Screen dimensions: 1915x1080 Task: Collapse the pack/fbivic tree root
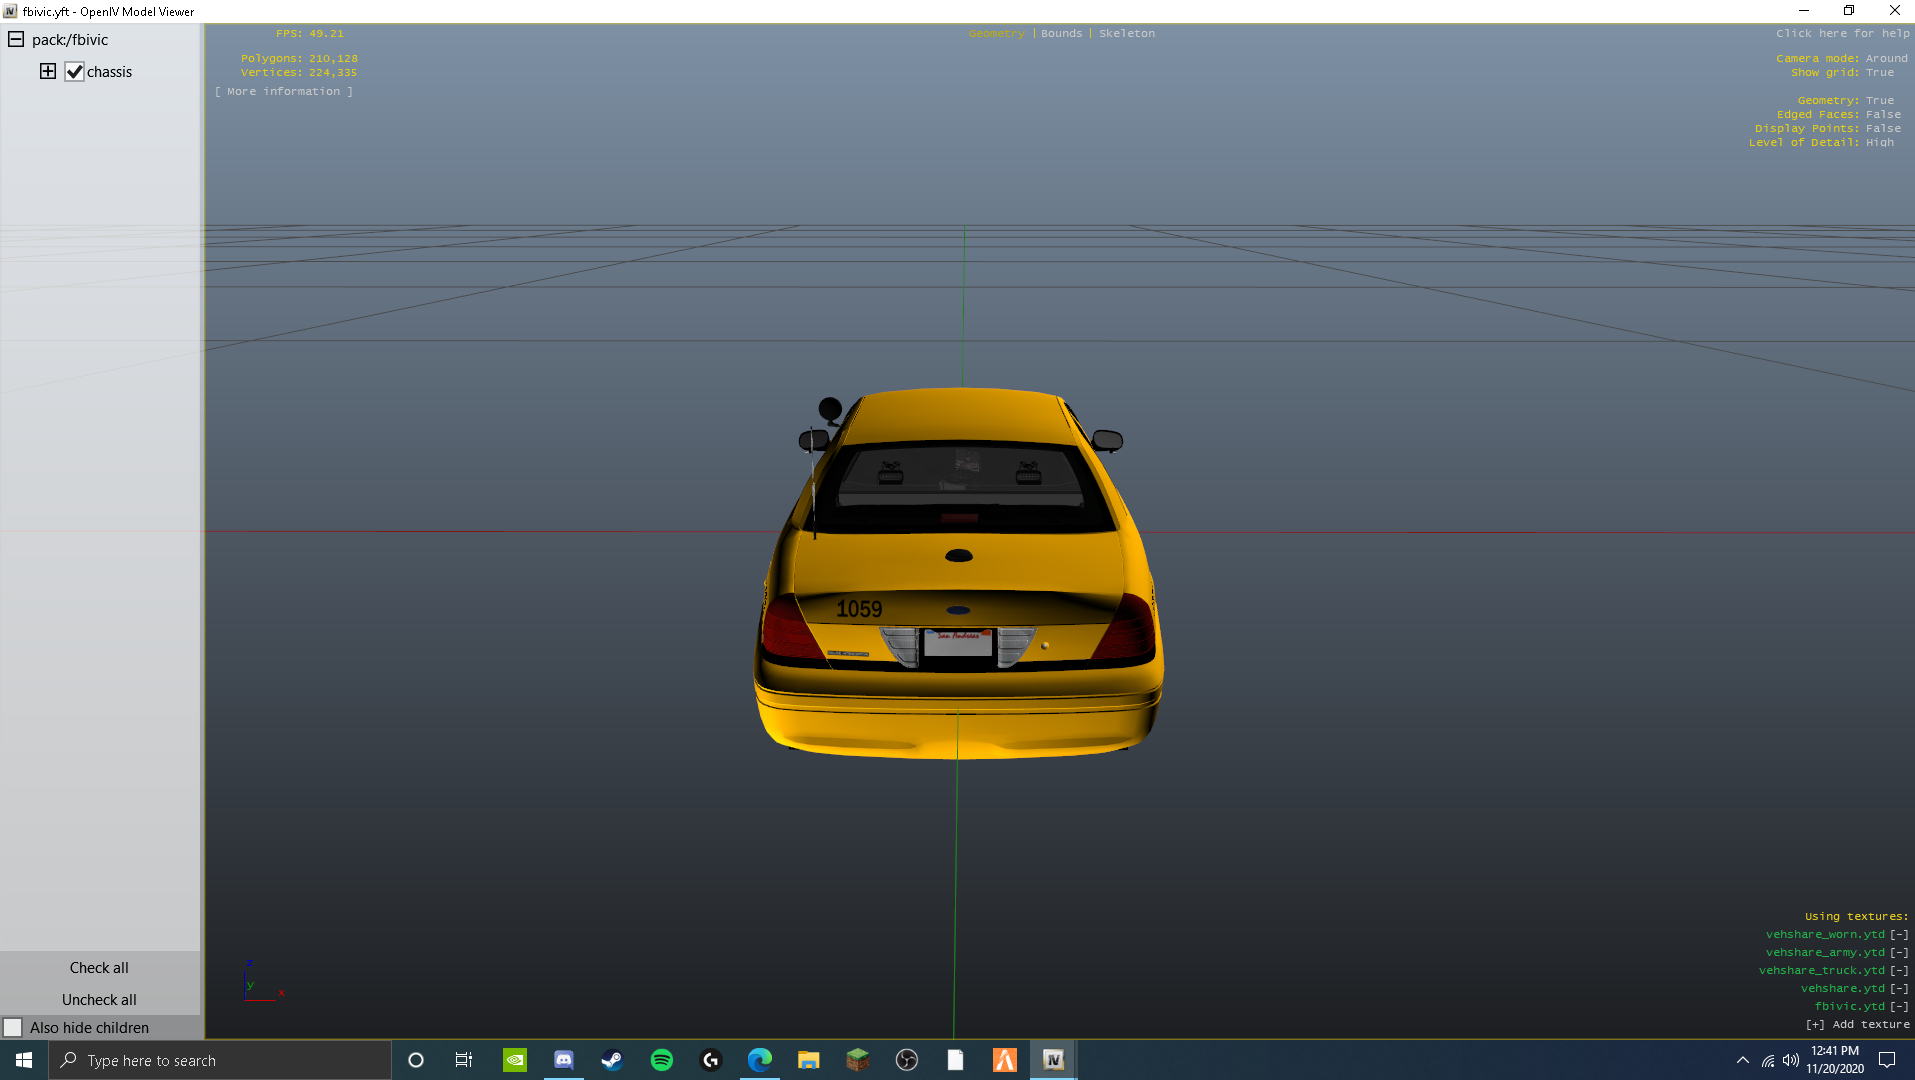tap(16, 40)
